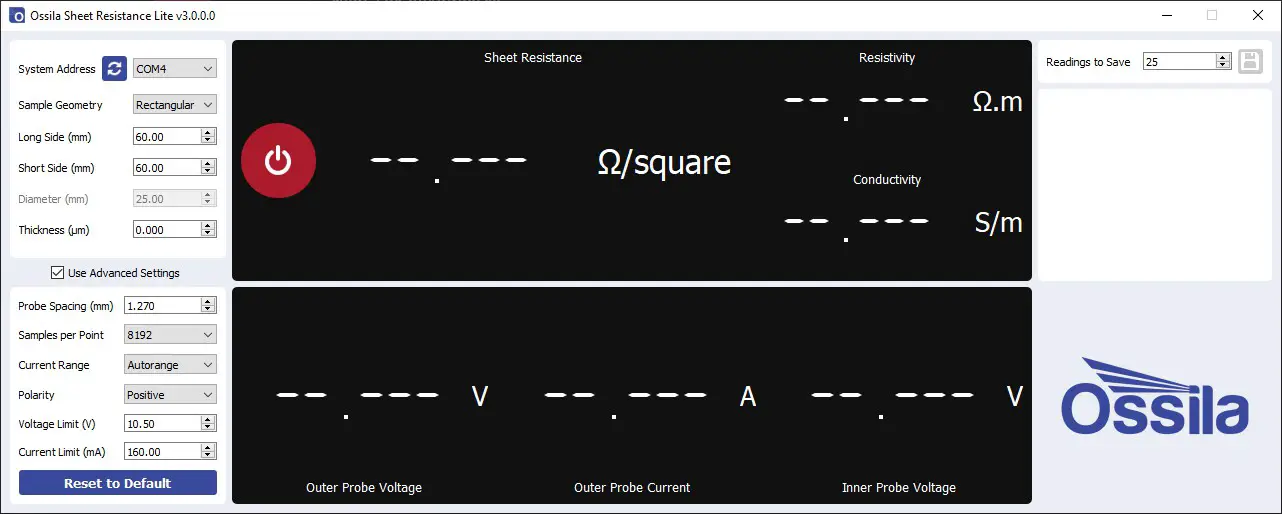Increase Long Side with stepper arrows
Viewport: 1282px width, 514px height.
(x=209, y=133)
